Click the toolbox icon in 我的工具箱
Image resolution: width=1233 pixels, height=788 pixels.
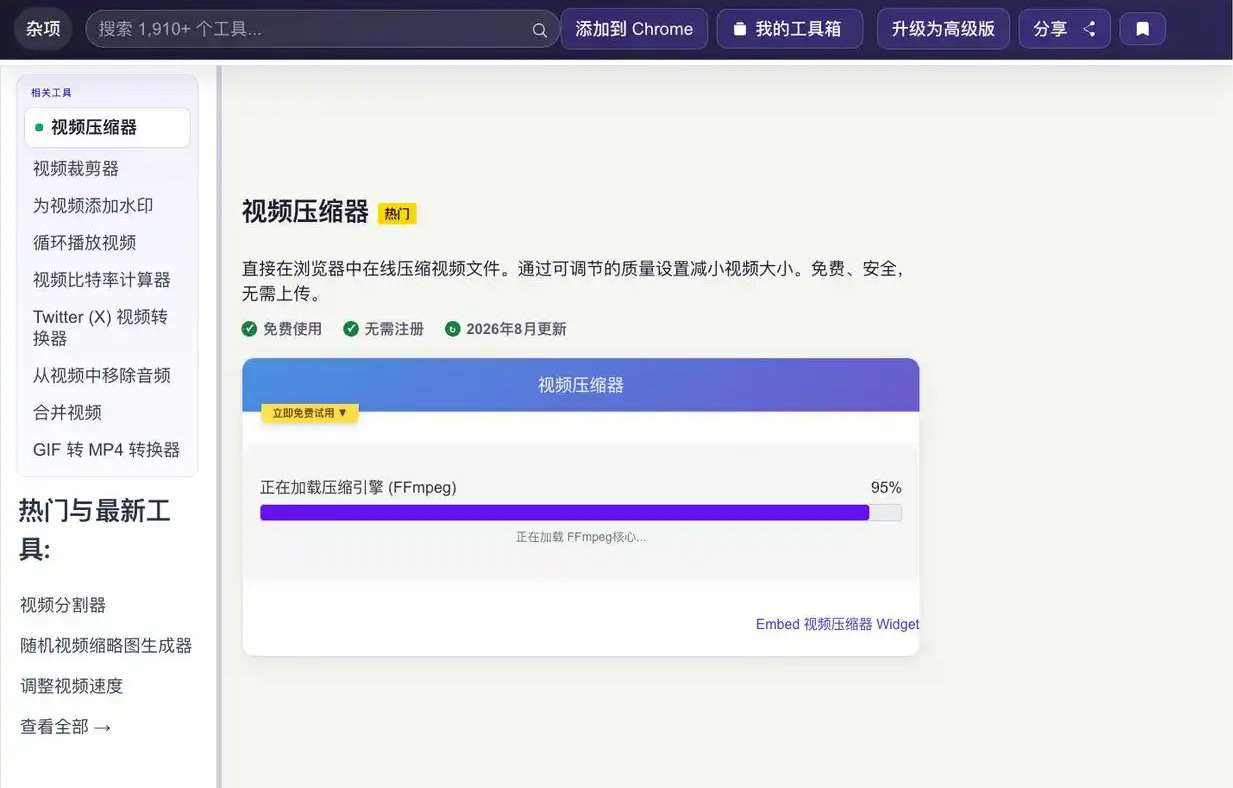[x=740, y=29]
